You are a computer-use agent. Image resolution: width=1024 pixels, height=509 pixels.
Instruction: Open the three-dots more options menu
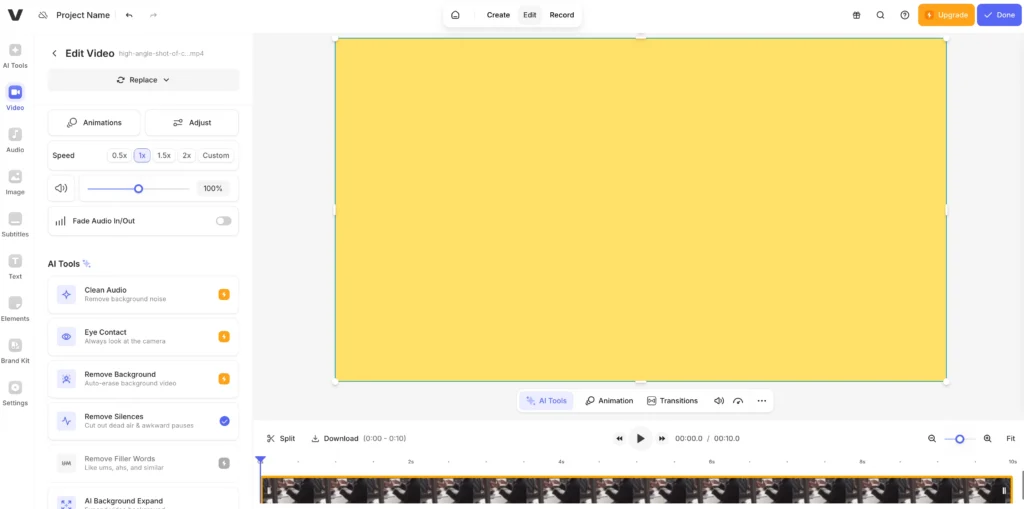[761, 401]
